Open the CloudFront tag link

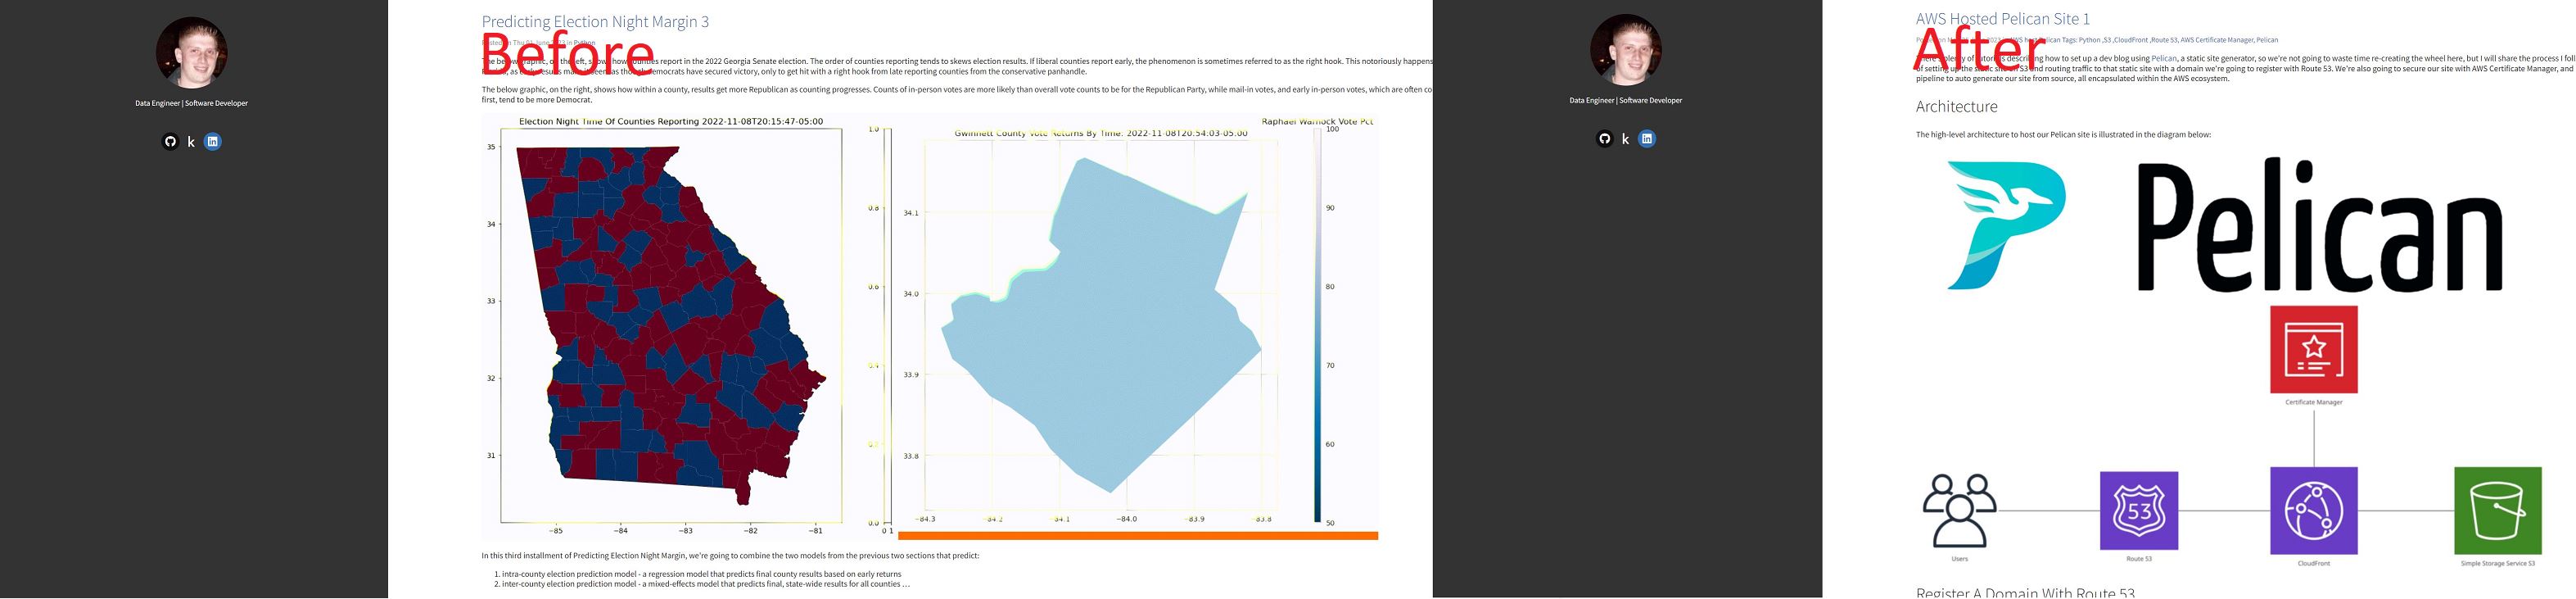2131,40
